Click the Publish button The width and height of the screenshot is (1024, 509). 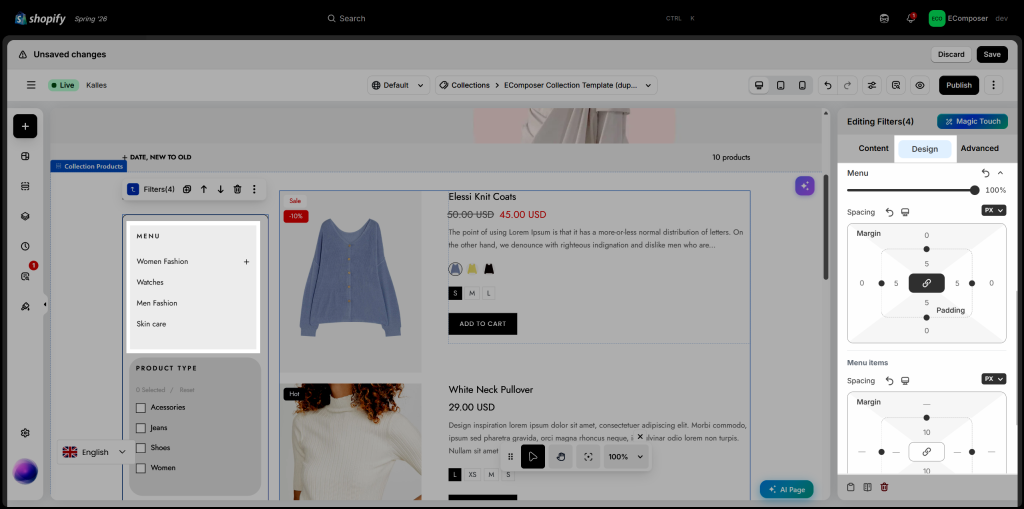coord(959,85)
